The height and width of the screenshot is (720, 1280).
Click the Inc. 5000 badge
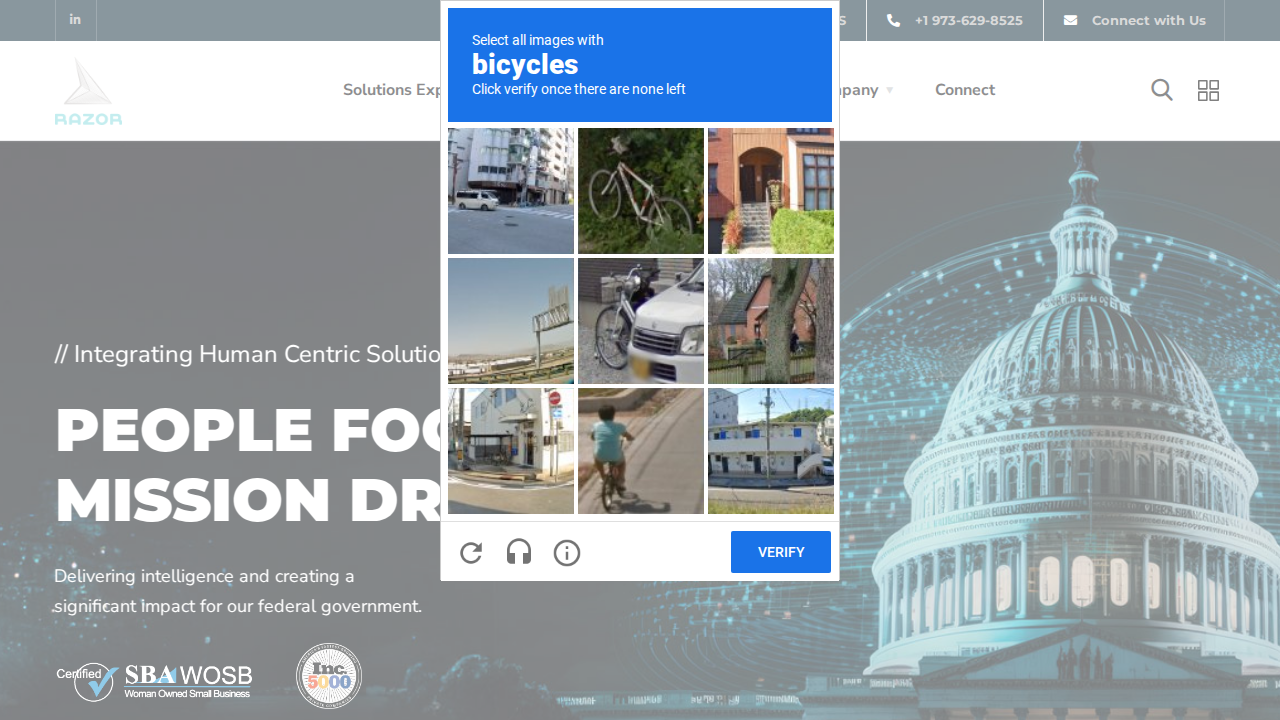coord(329,676)
